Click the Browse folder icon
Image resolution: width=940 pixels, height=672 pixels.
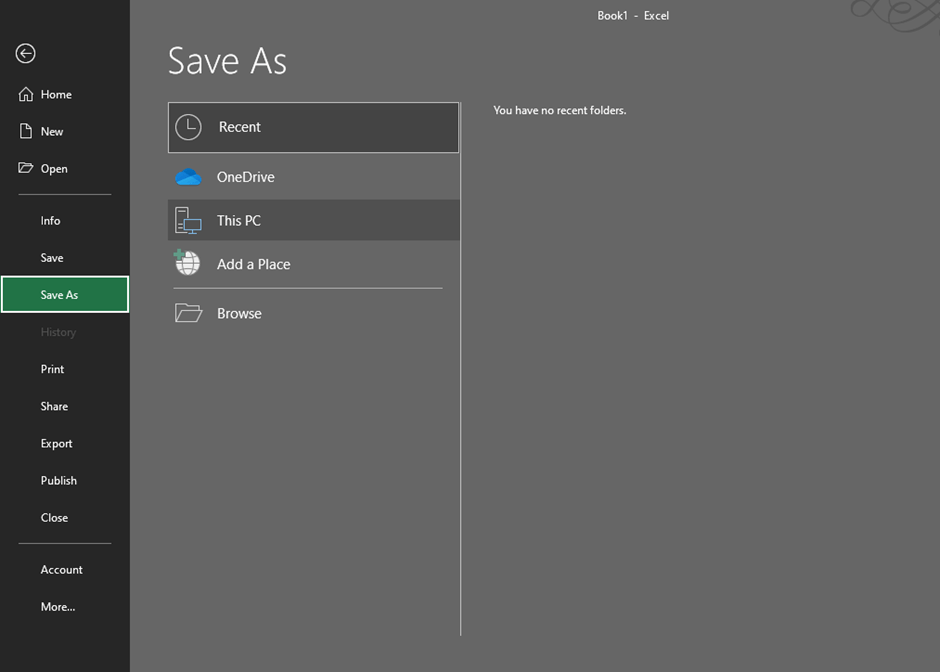(188, 313)
